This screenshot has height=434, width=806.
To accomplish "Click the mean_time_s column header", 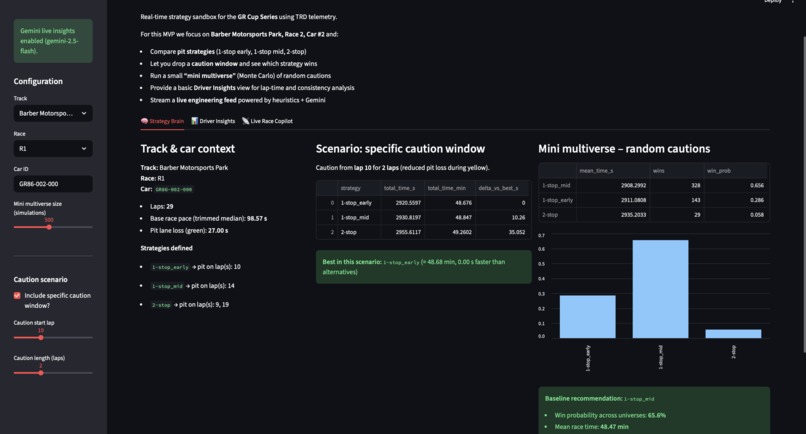I will click(613, 171).
